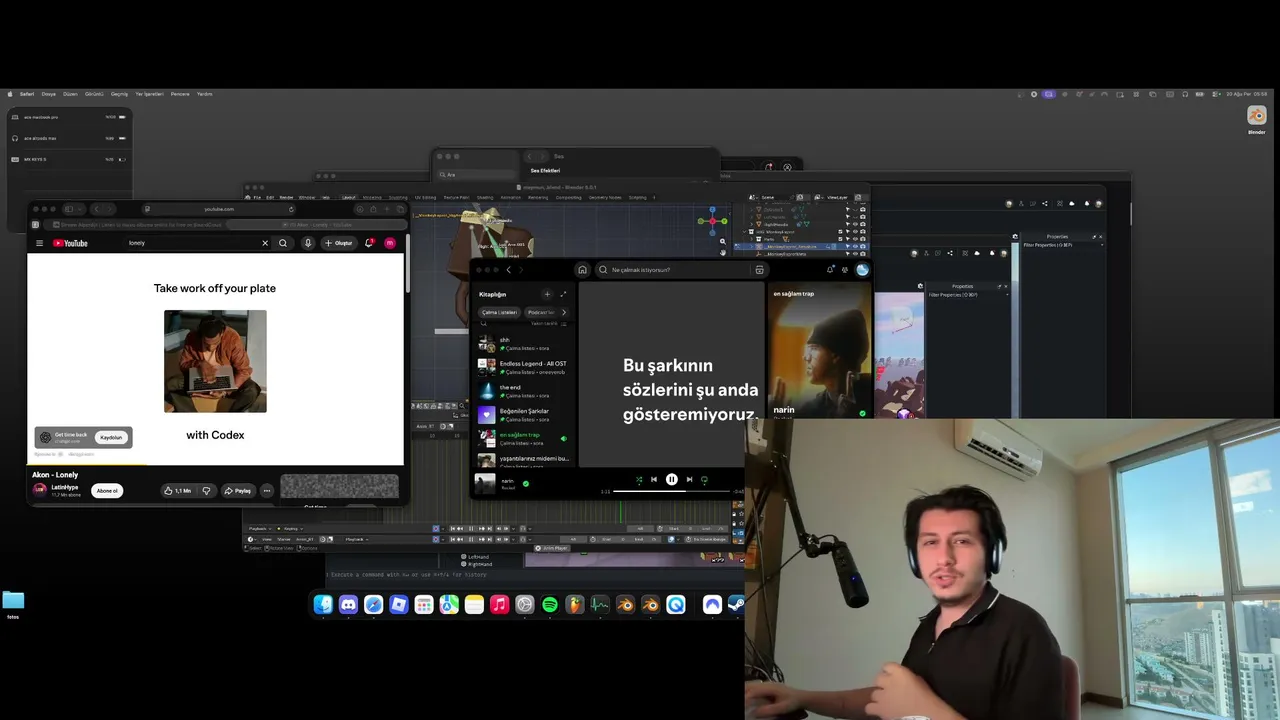This screenshot has width=1280, height=720.
Task: Show more library filter chips with arrow
Action: (563, 312)
